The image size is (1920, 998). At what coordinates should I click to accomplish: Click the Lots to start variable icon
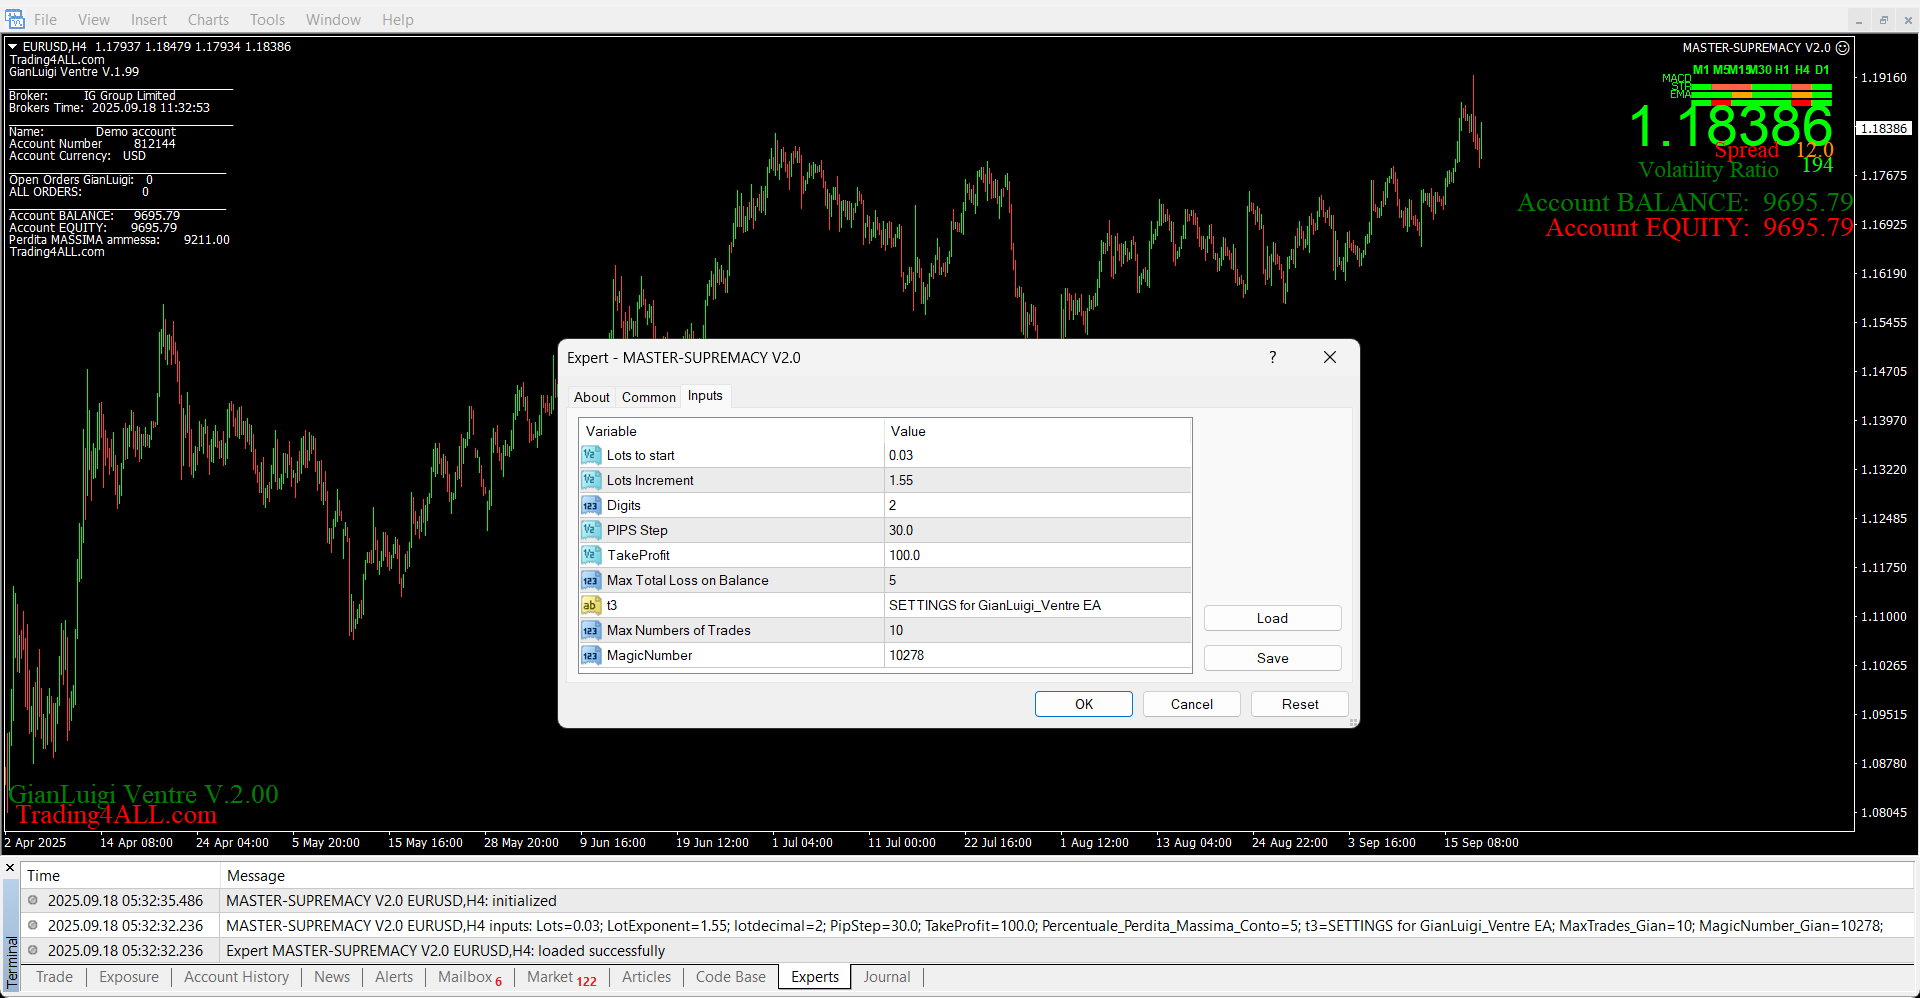click(590, 455)
